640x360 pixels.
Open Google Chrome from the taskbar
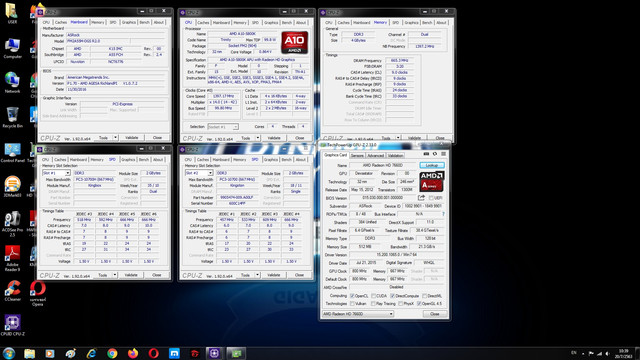point(112,353)
